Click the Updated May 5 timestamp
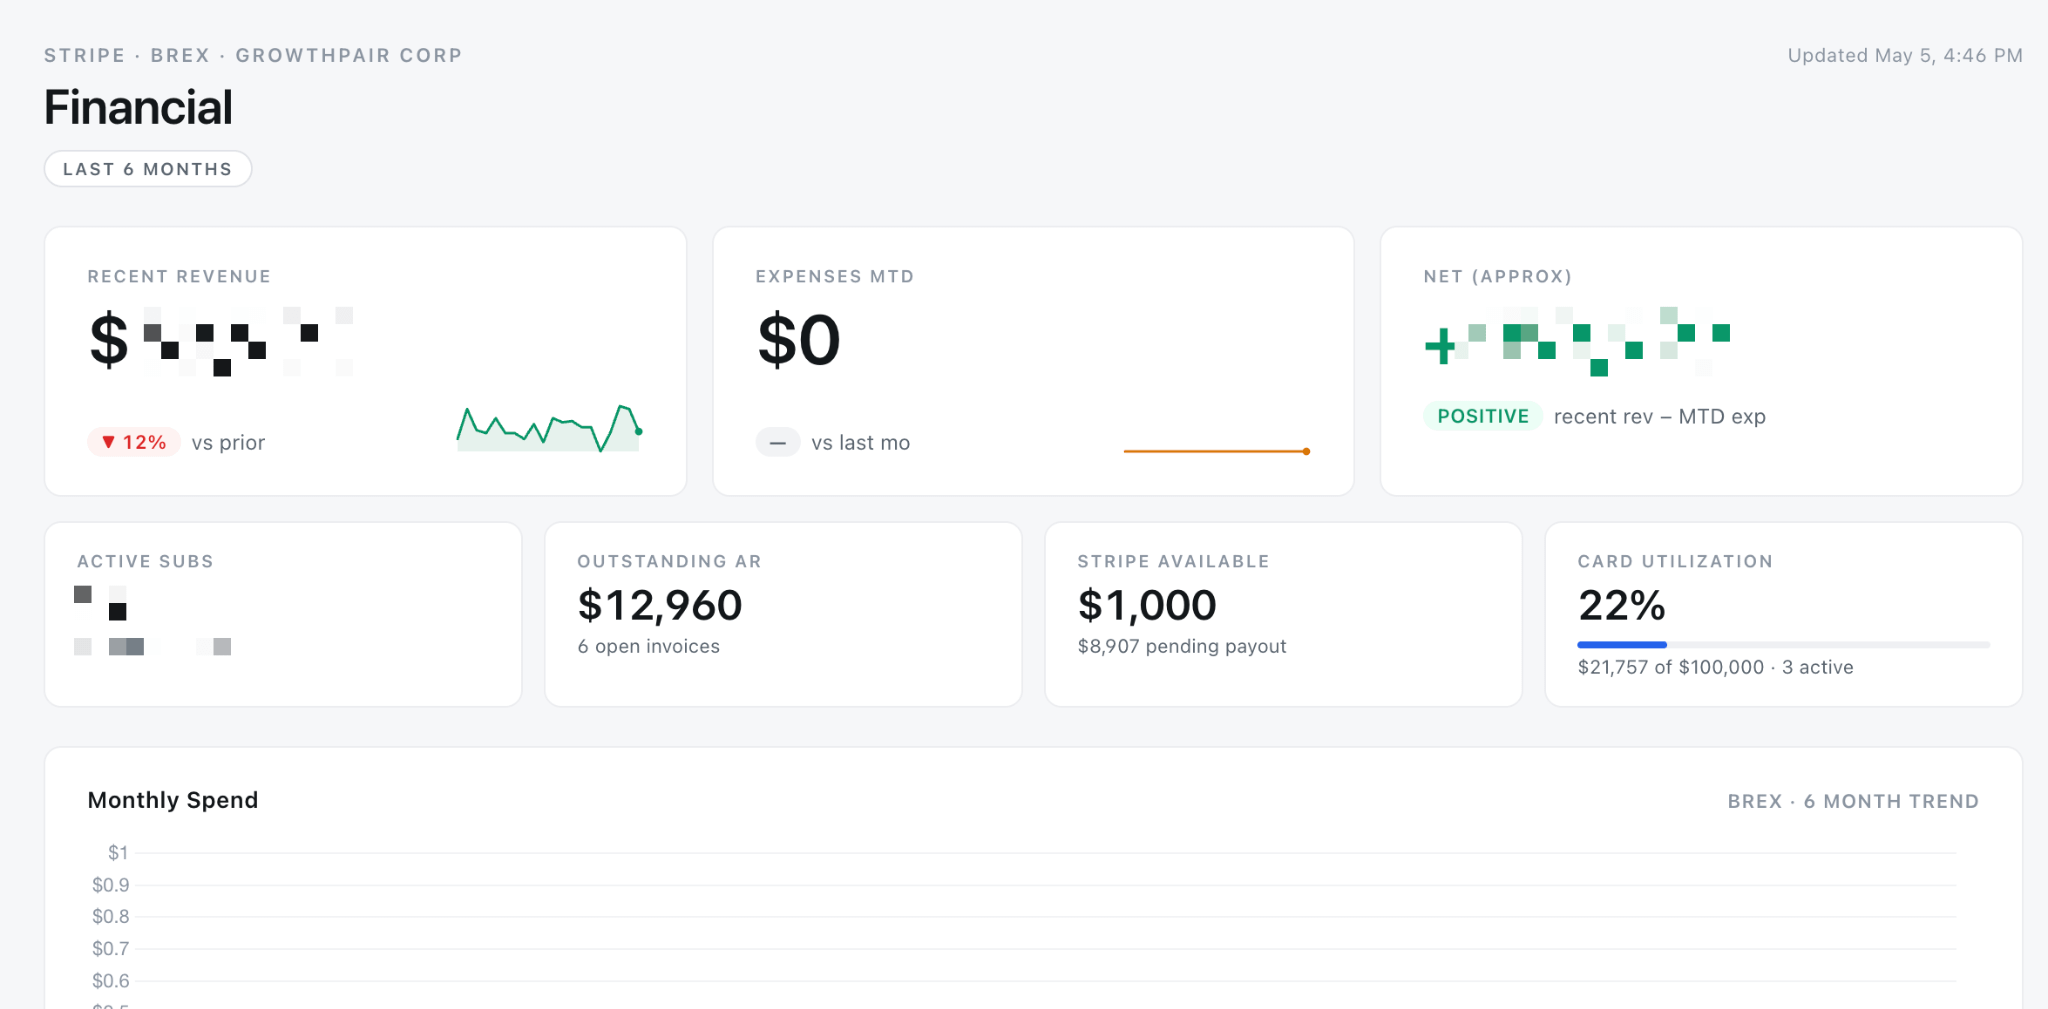 coord(1905,55)
